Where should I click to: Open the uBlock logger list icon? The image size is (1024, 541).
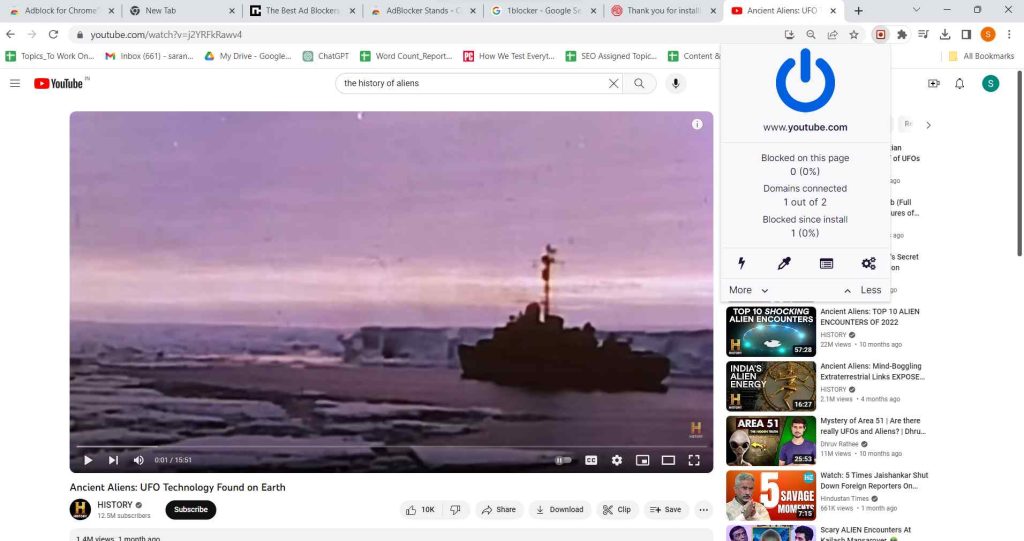(826, 263)
